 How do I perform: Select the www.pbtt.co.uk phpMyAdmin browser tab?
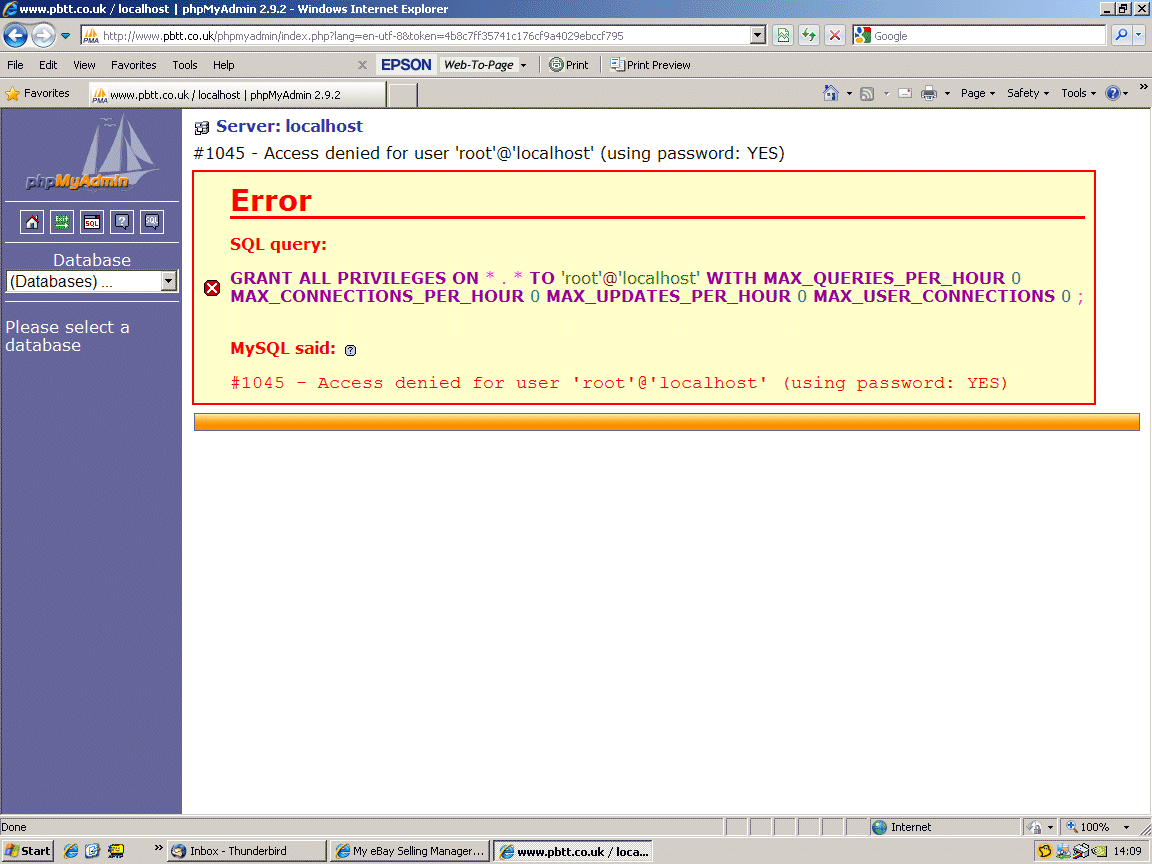237,95
